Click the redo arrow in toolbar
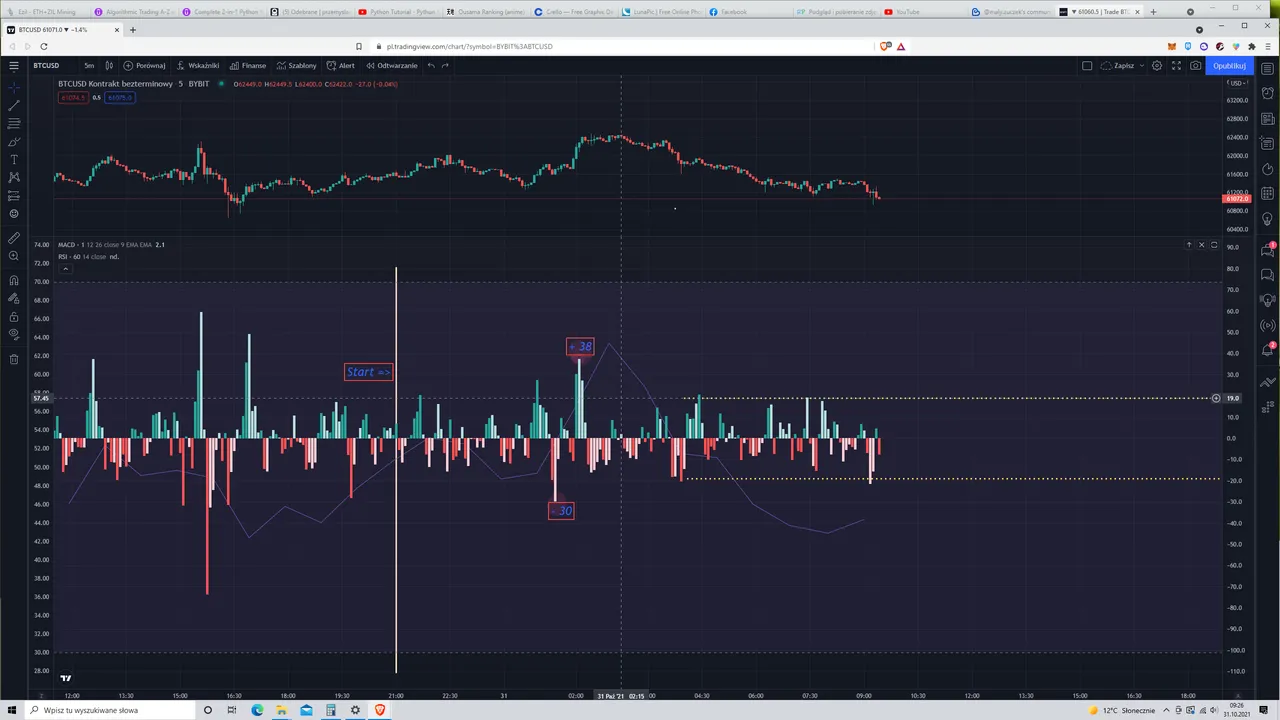1280x720 pixels. 445,65
